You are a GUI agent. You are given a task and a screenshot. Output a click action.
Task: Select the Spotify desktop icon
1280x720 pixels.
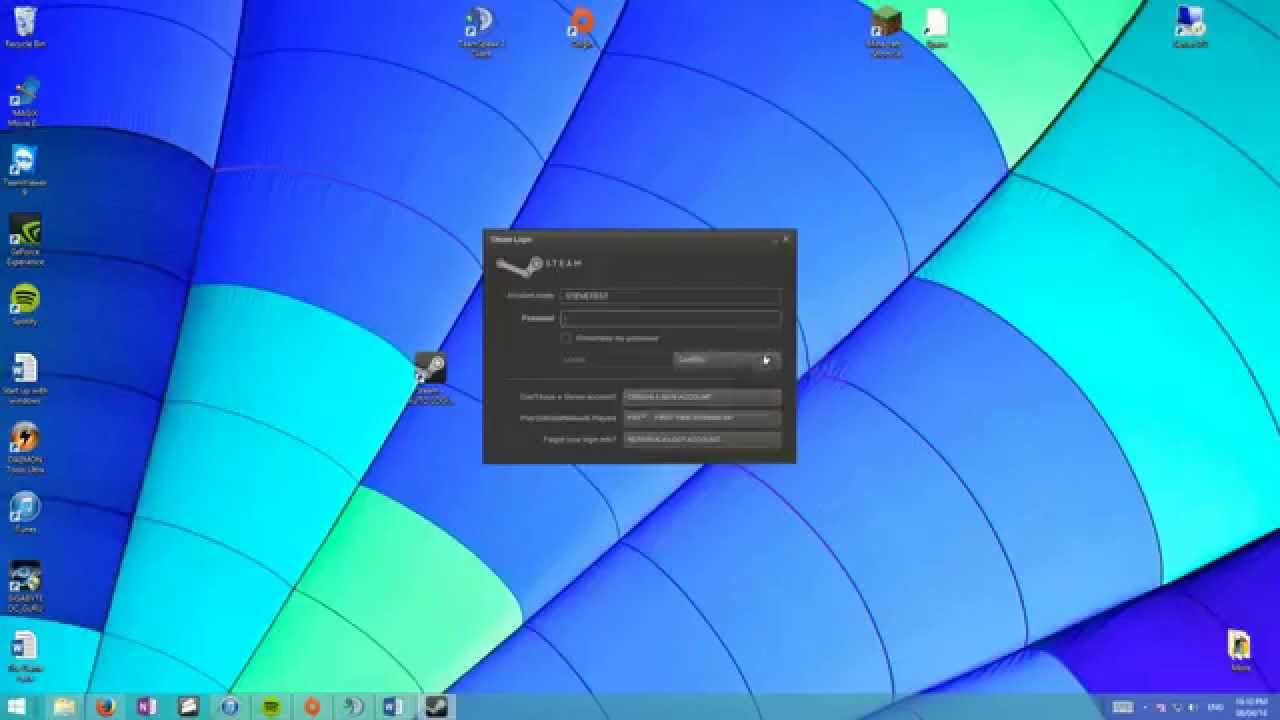(x=24, y=304)
